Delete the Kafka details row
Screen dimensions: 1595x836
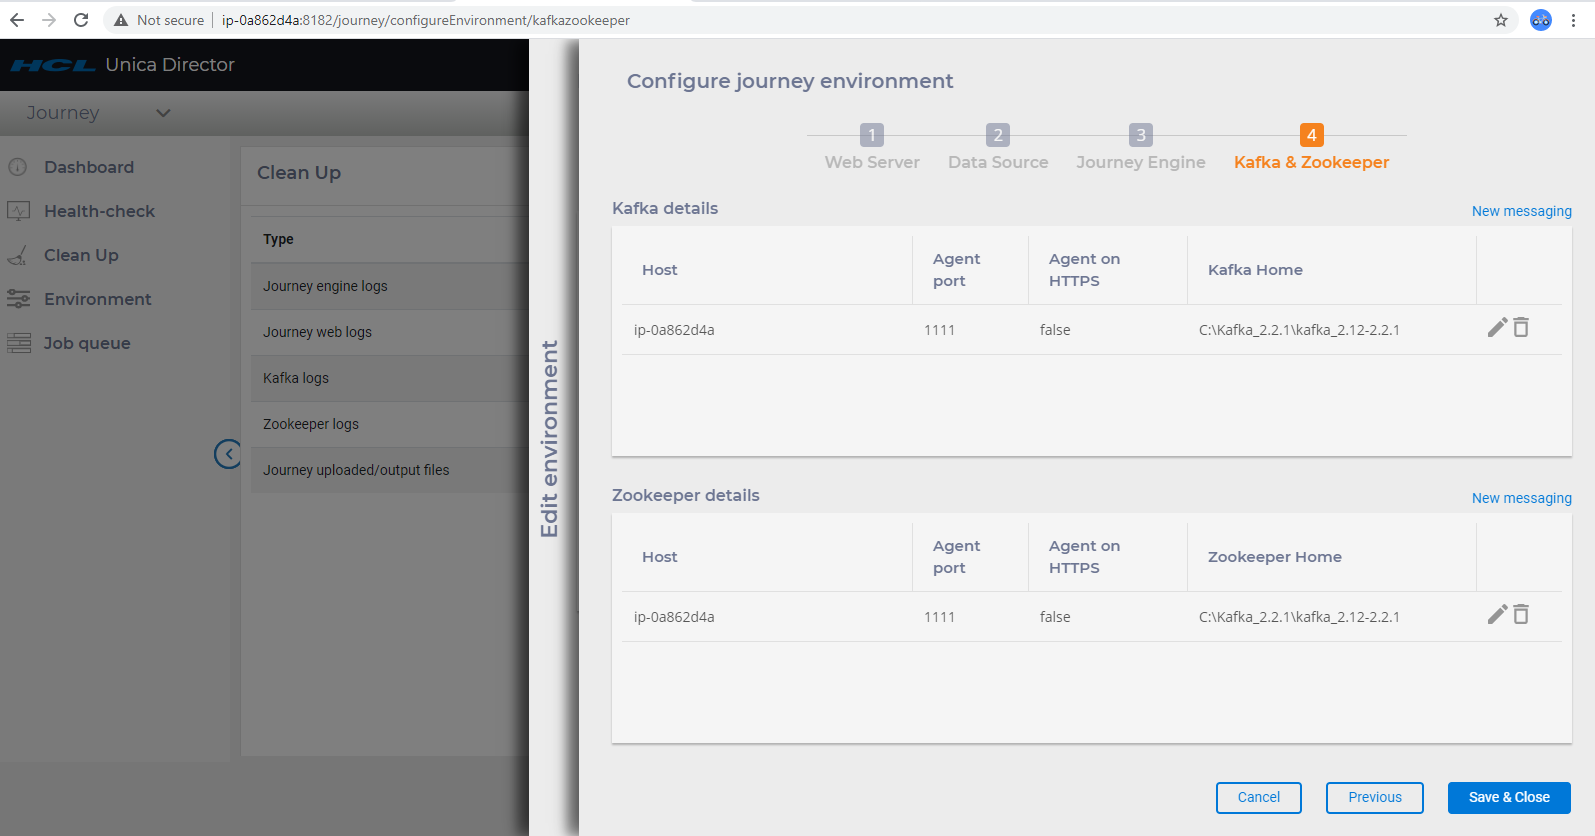pyautogui.click(x=1521, y=328)
